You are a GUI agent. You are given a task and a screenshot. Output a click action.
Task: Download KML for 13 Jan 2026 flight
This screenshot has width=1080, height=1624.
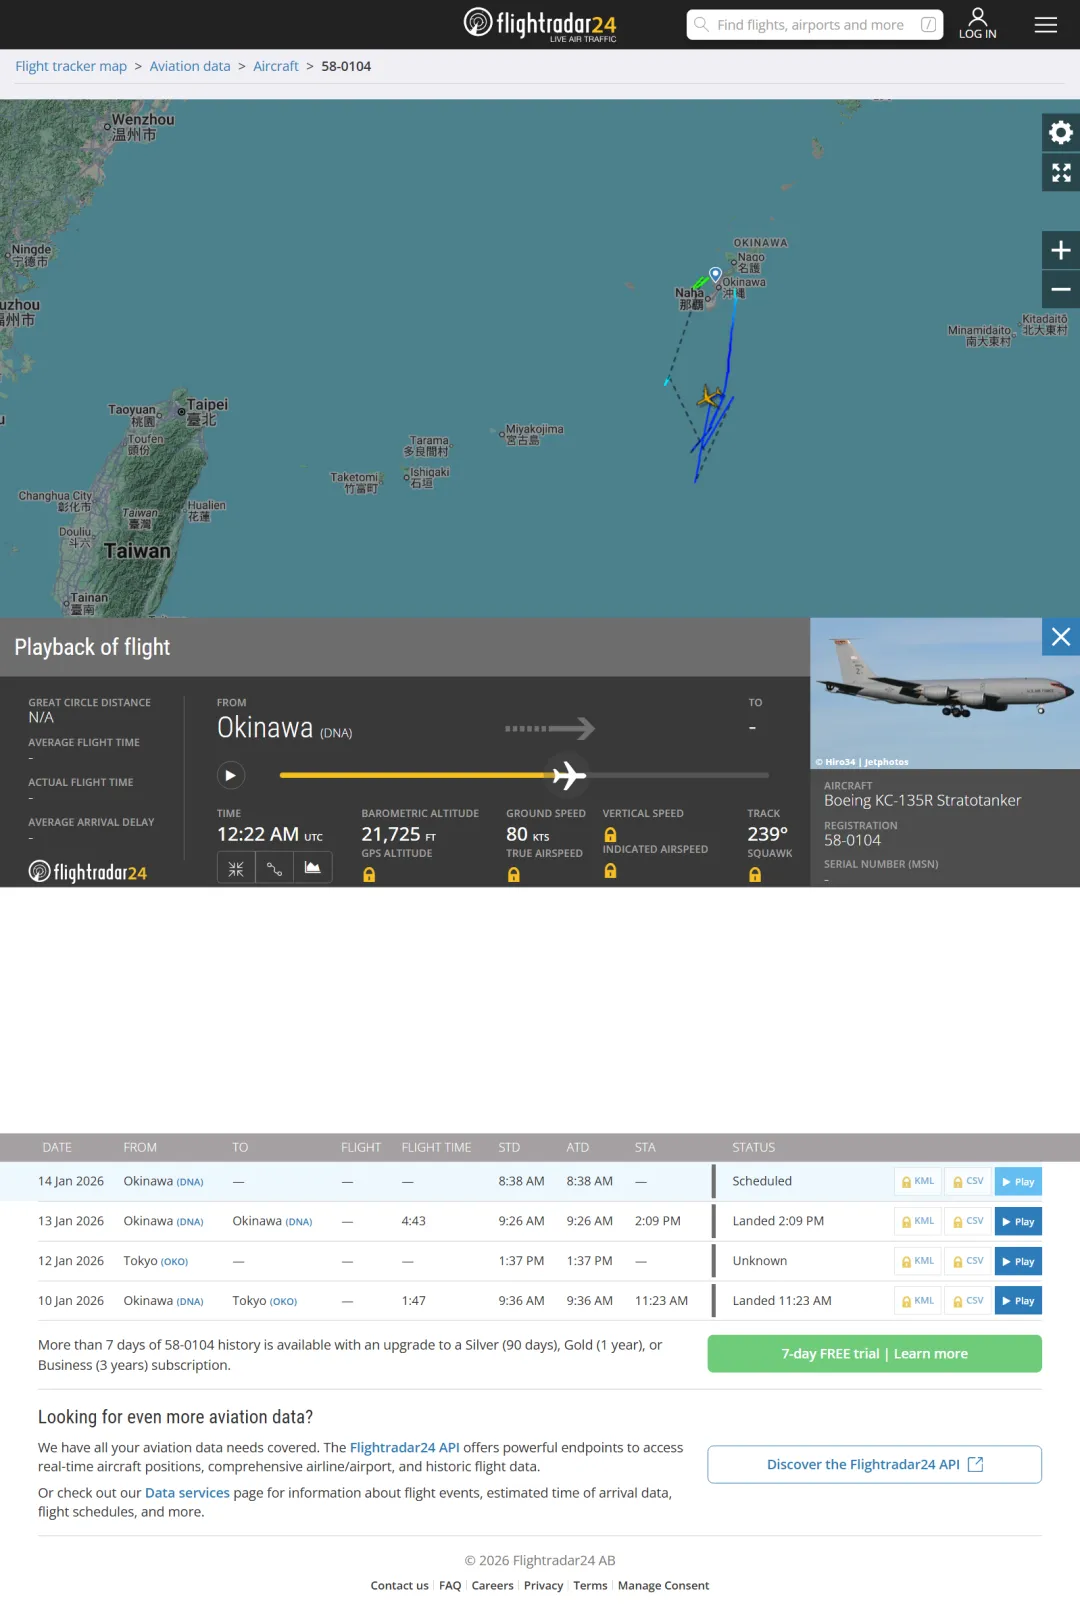pos(918,1221)
